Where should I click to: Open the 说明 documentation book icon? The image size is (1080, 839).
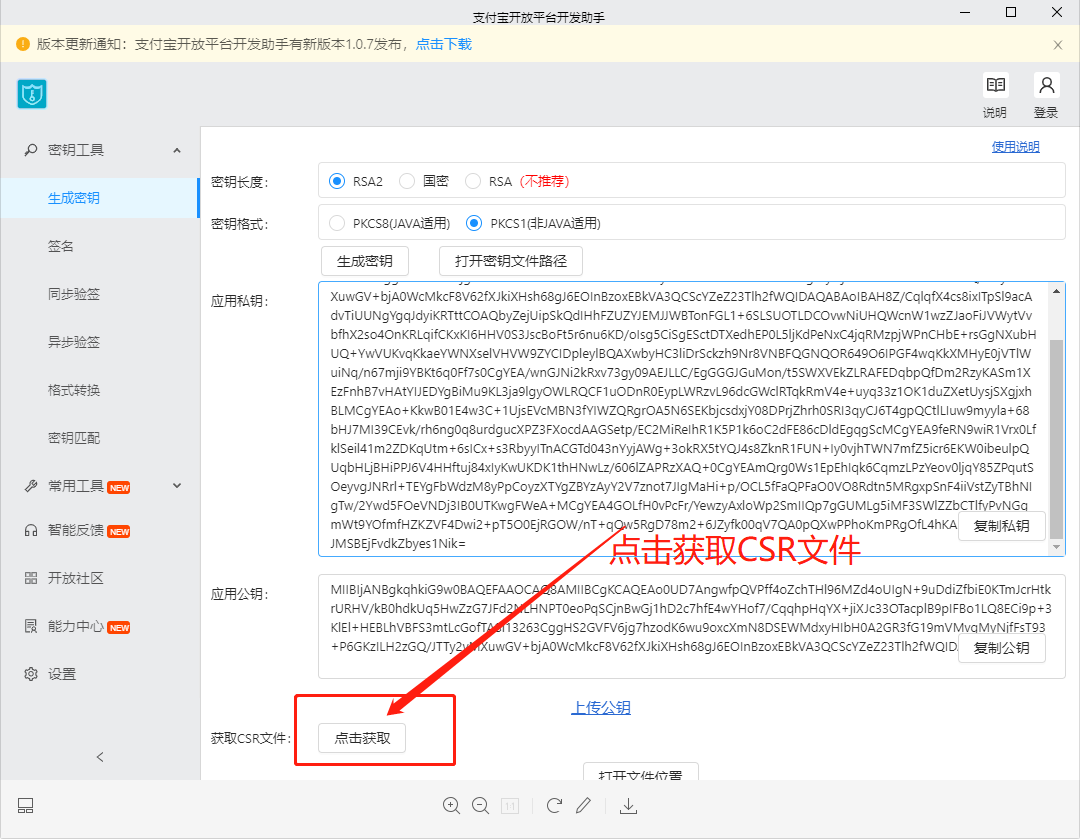tap(995, 85)
